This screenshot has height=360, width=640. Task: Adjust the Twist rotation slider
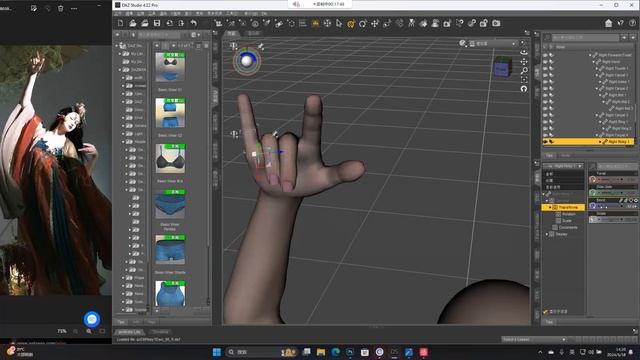pos(613,180)
